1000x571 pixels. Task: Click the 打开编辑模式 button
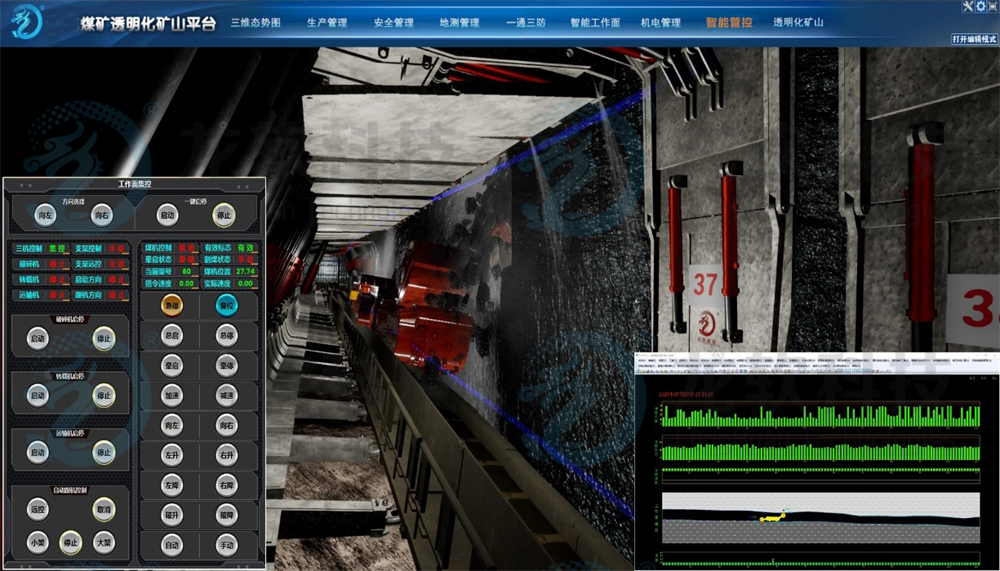coord(973,39)
